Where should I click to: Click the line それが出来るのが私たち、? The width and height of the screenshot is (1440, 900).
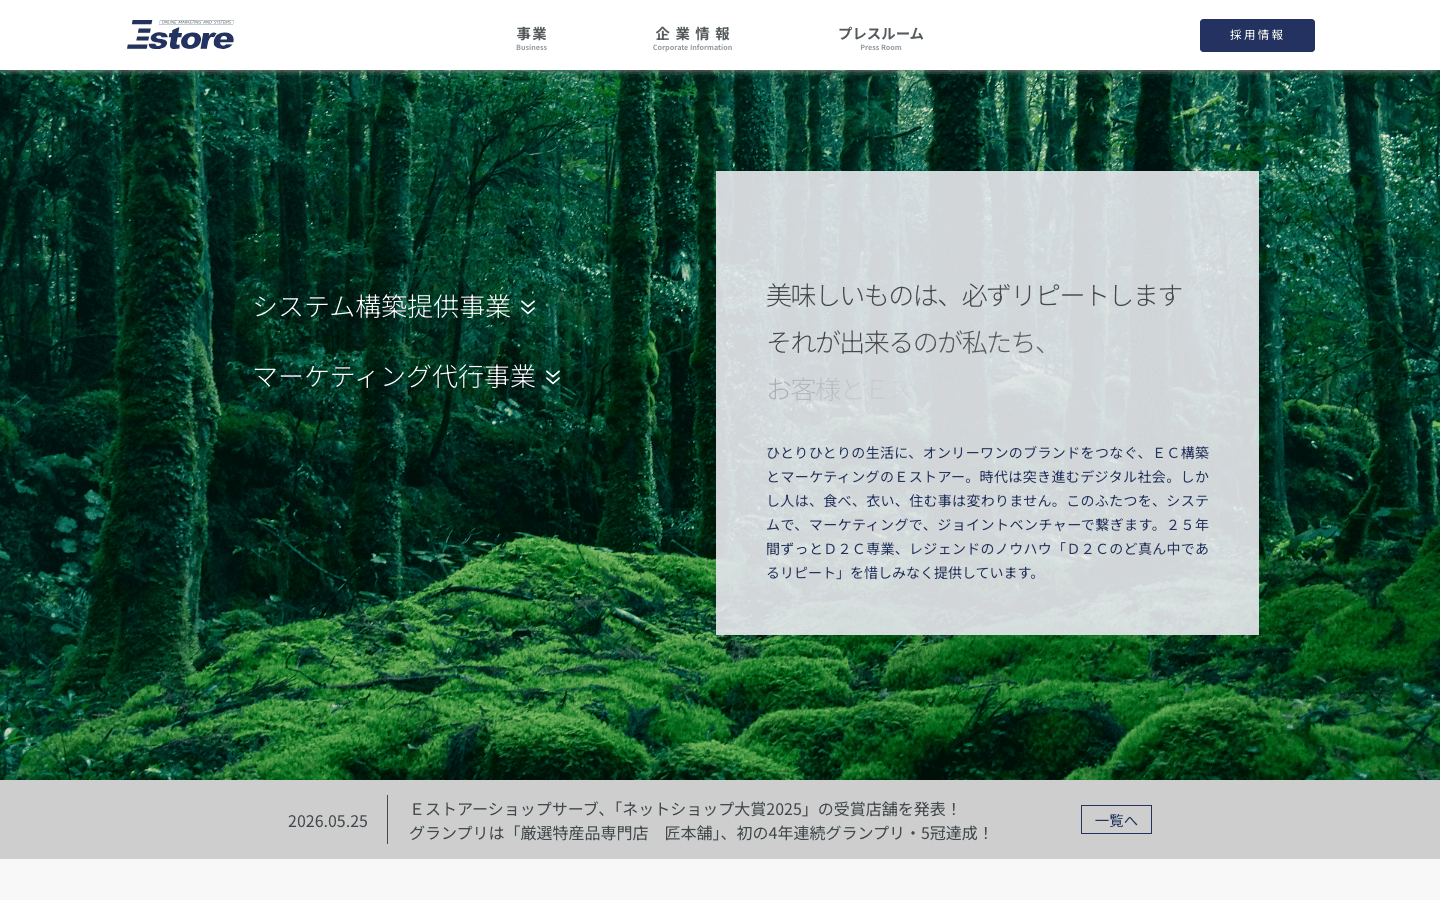pyautogui.click(x=908, y=342)
